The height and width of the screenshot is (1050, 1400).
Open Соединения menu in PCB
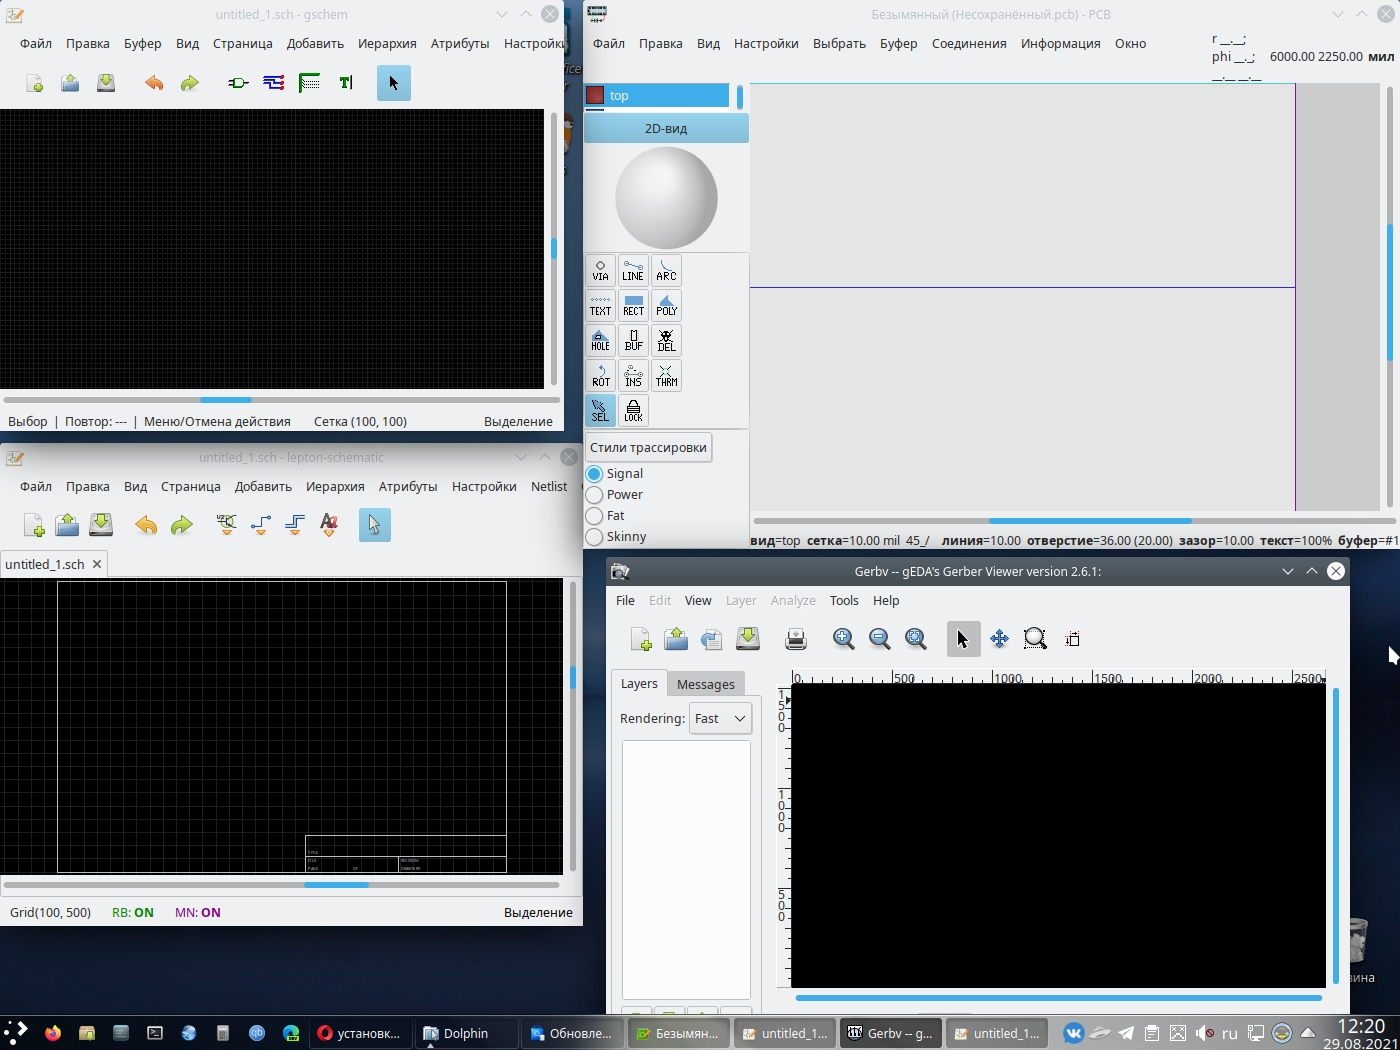point(969,44)
